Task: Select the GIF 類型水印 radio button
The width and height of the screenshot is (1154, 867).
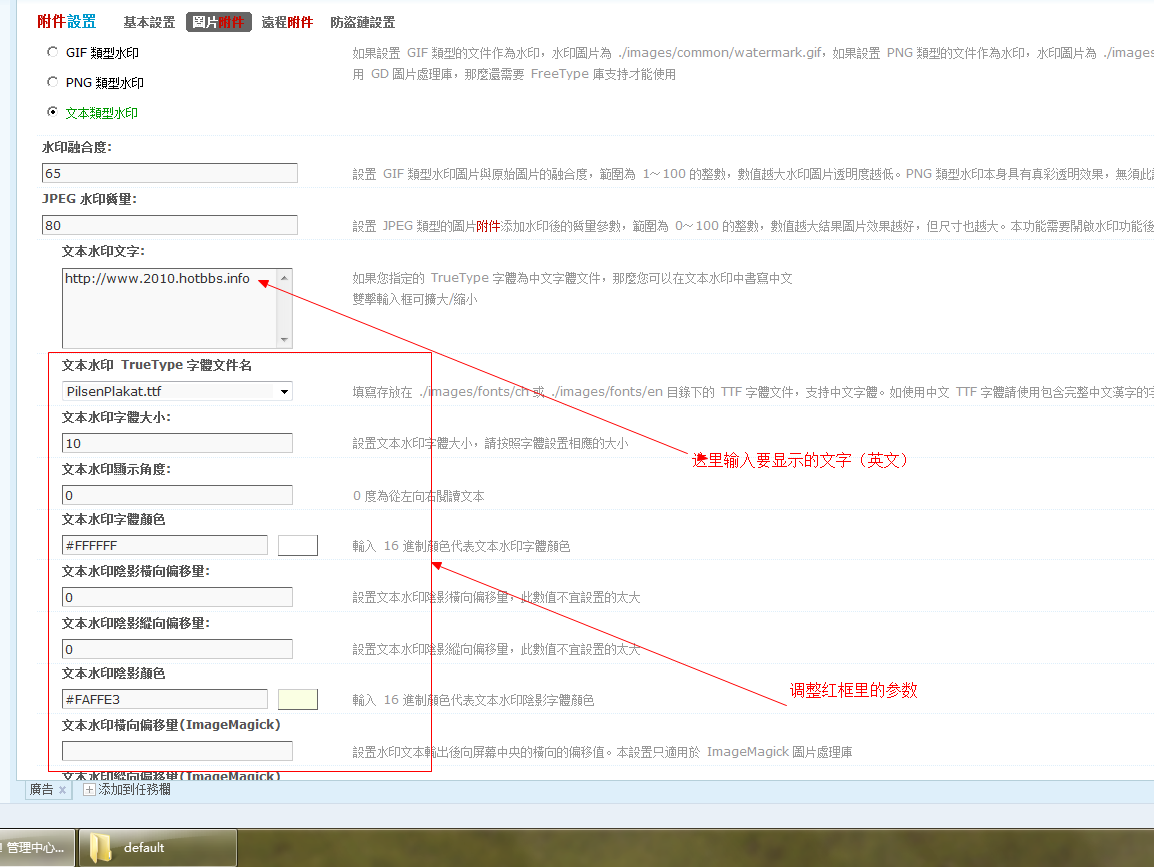Action: (52, 52)
